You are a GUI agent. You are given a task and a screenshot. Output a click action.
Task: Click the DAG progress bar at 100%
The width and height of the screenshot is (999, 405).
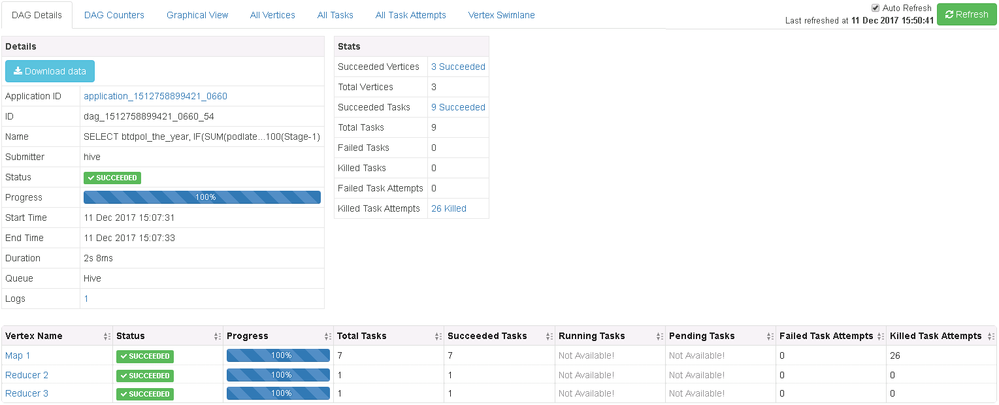tap(203, 197)
